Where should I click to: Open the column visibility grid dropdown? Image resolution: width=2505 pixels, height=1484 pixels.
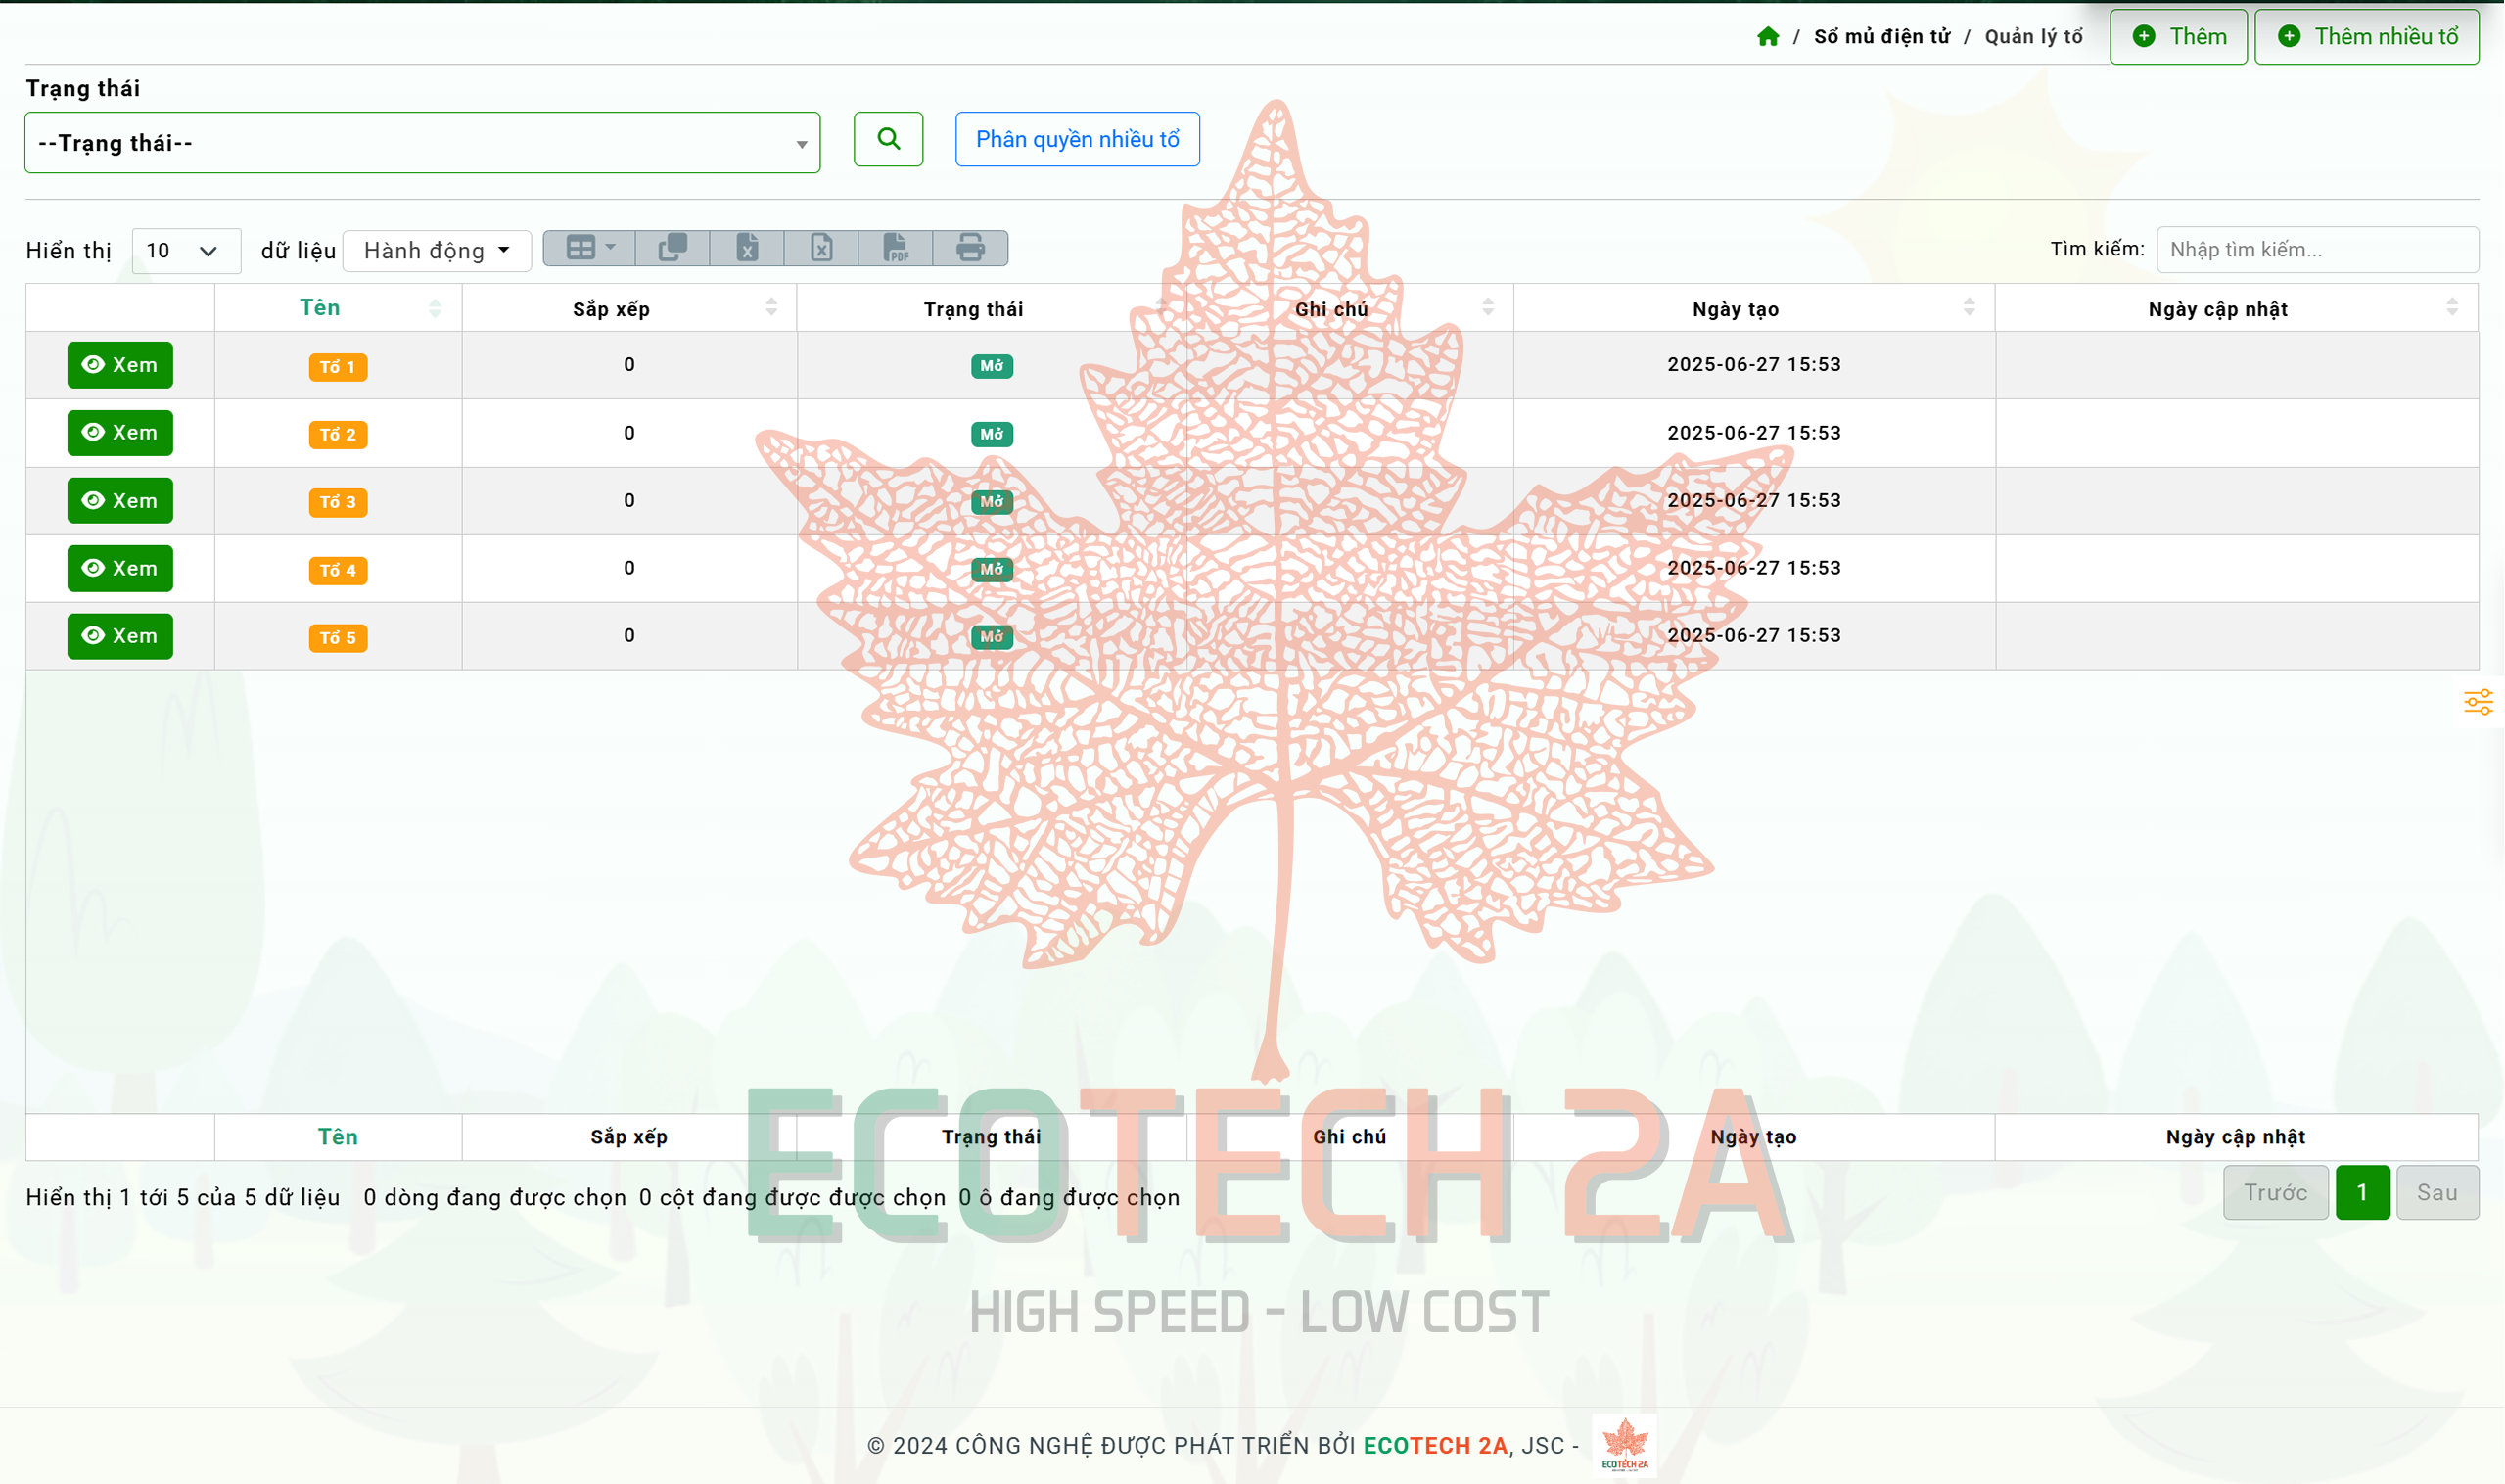pos(589,248)
